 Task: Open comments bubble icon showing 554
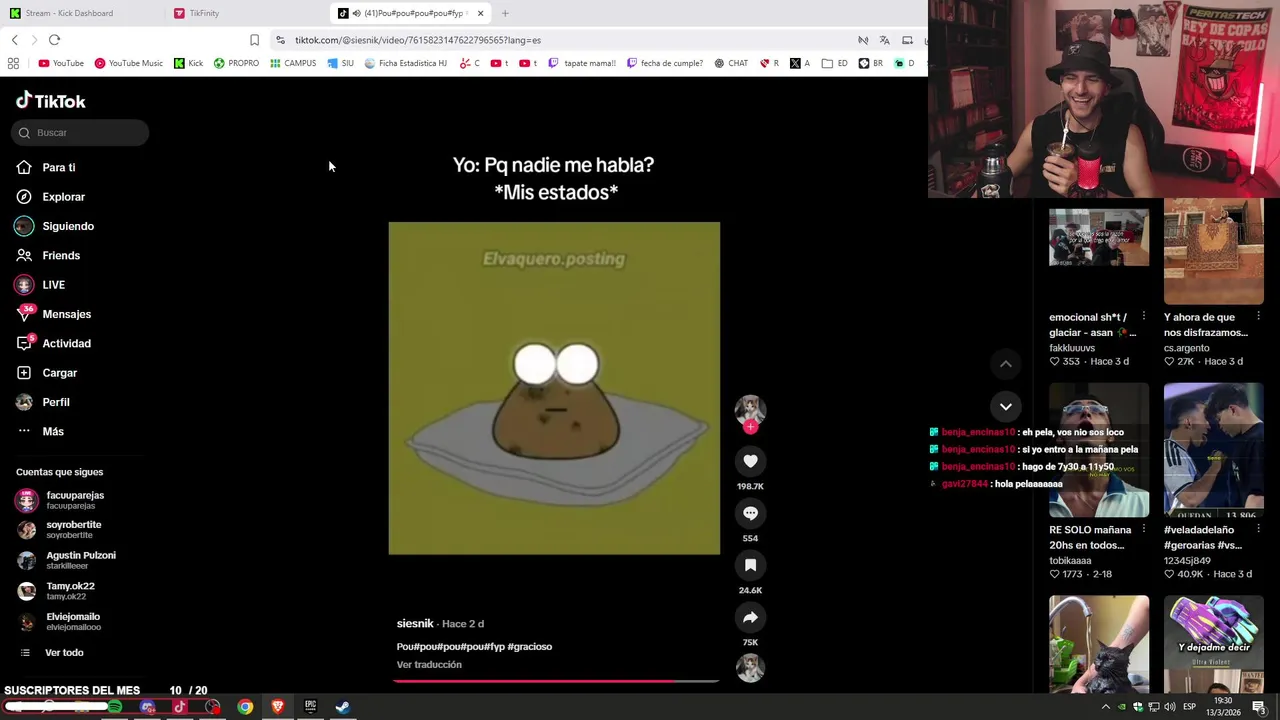coord(750,513)
